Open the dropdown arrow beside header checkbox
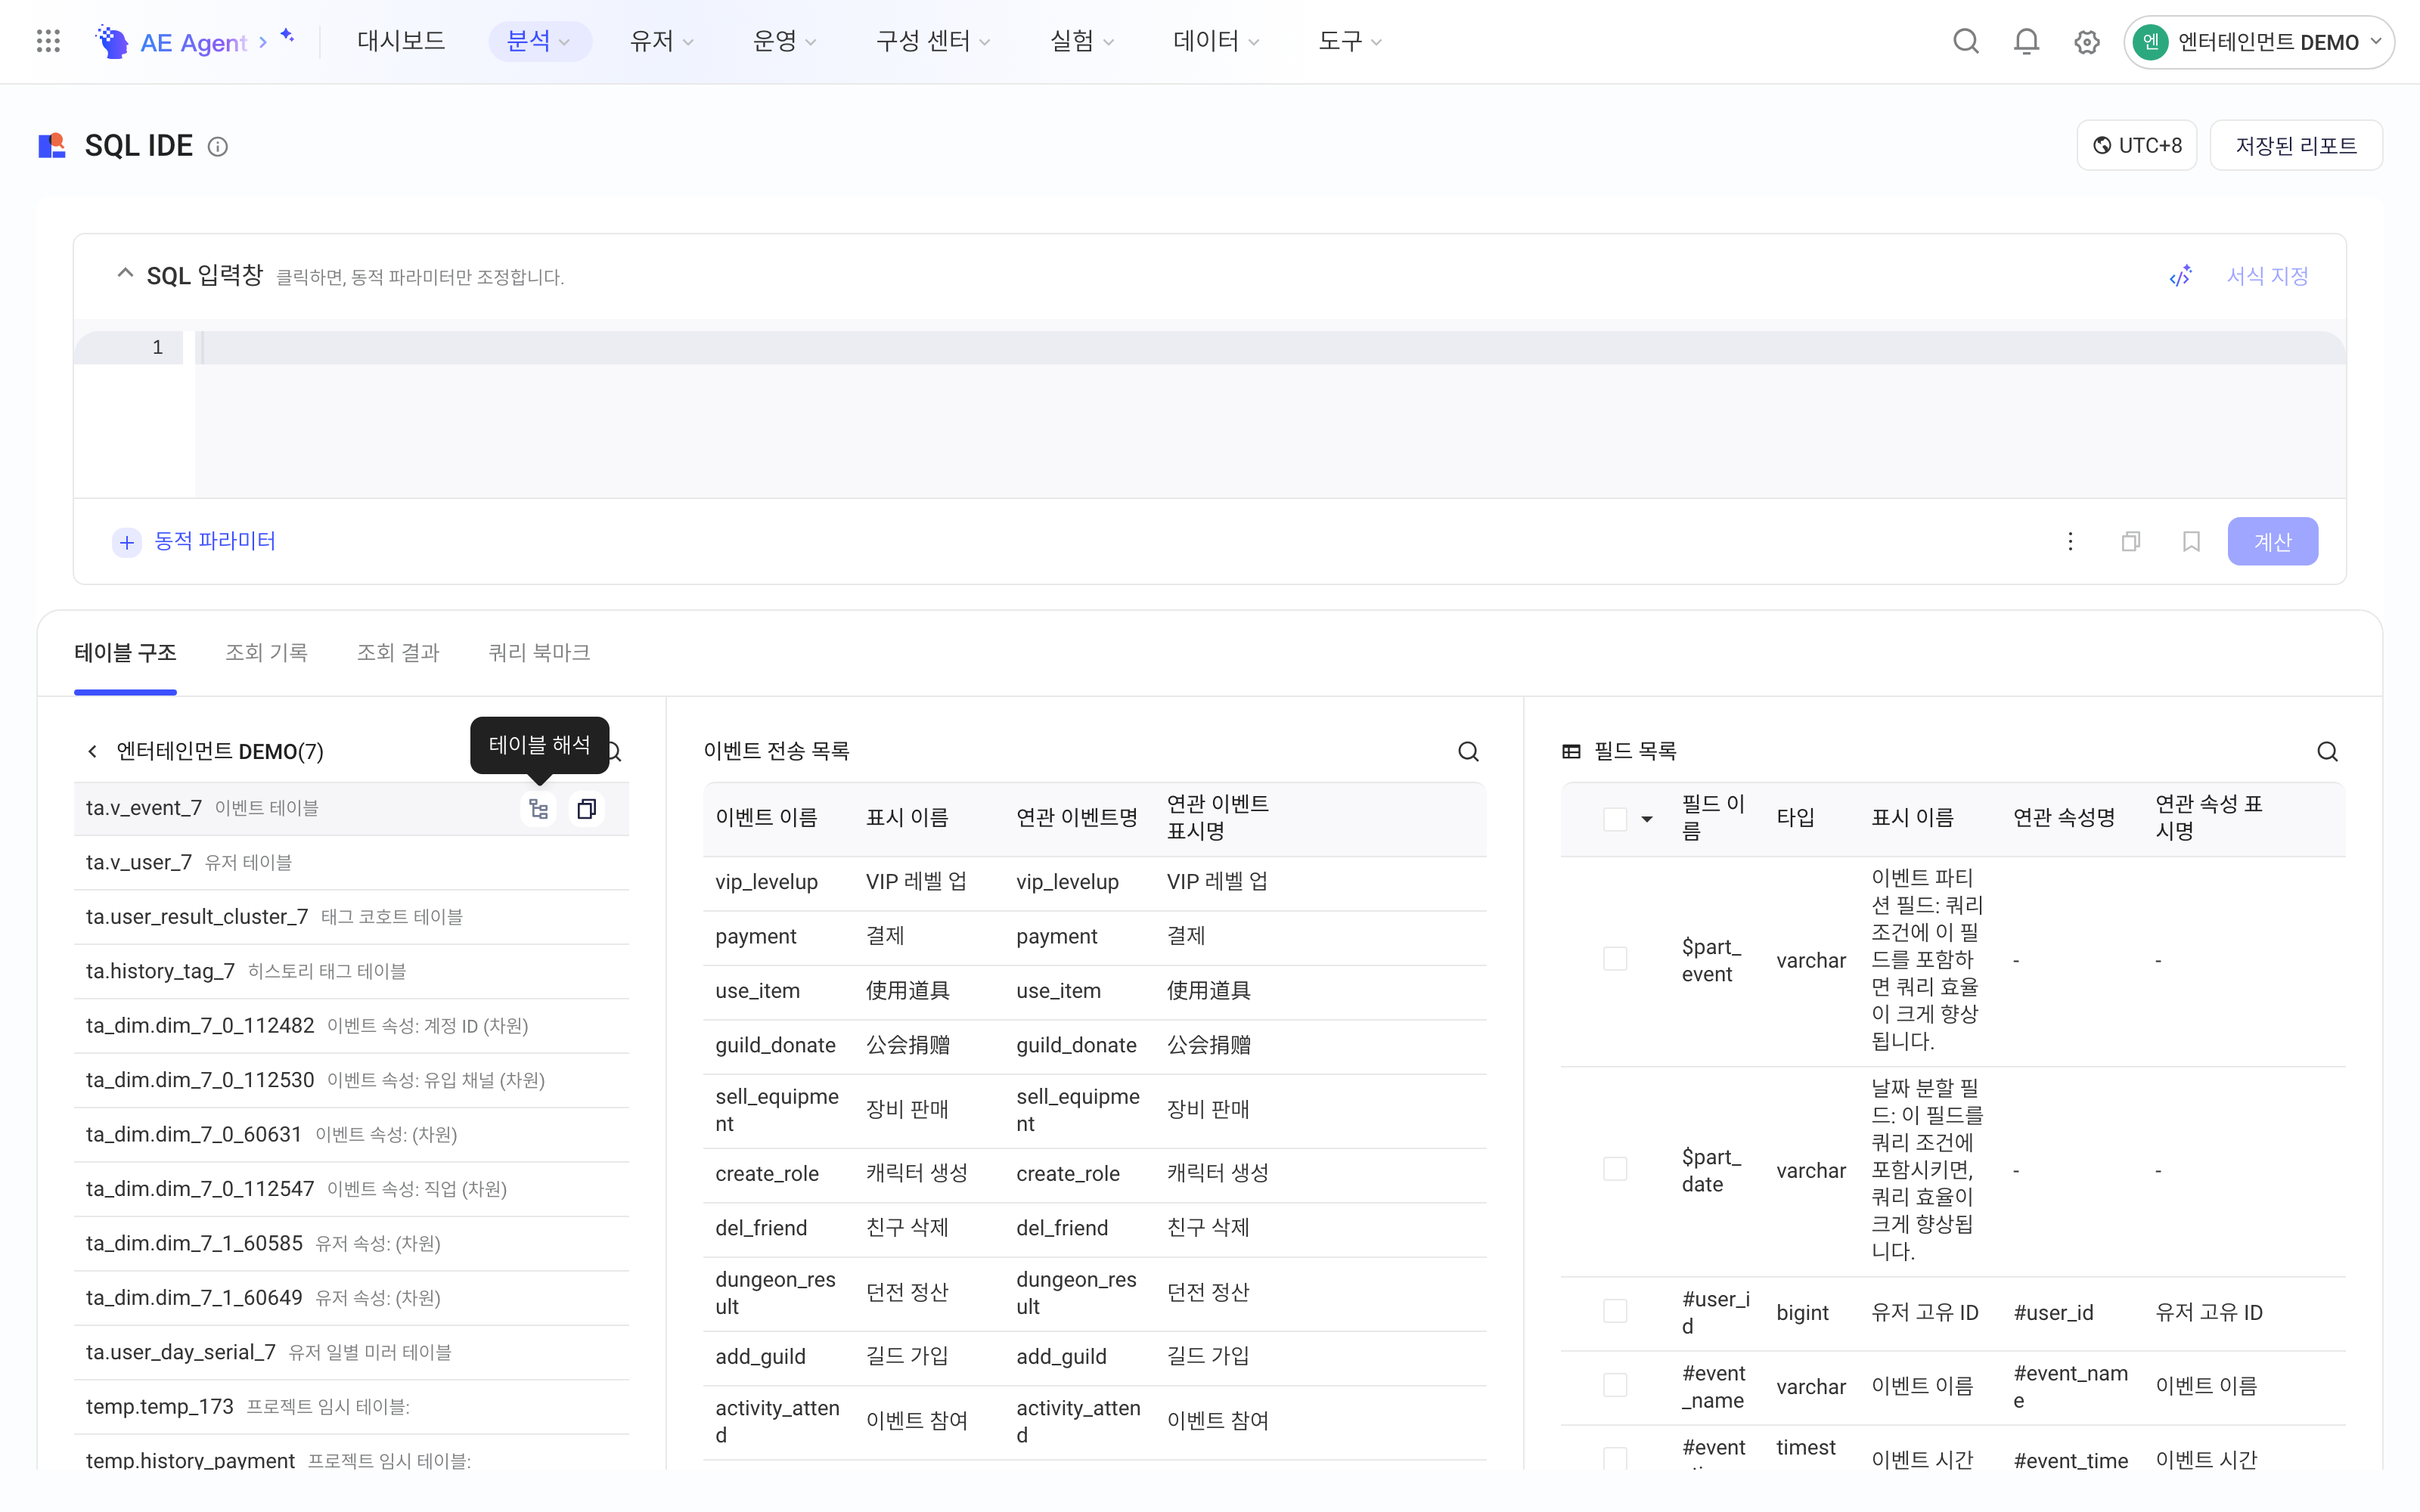This screenshot has width=2420, height=1512. pos(1646,819)
